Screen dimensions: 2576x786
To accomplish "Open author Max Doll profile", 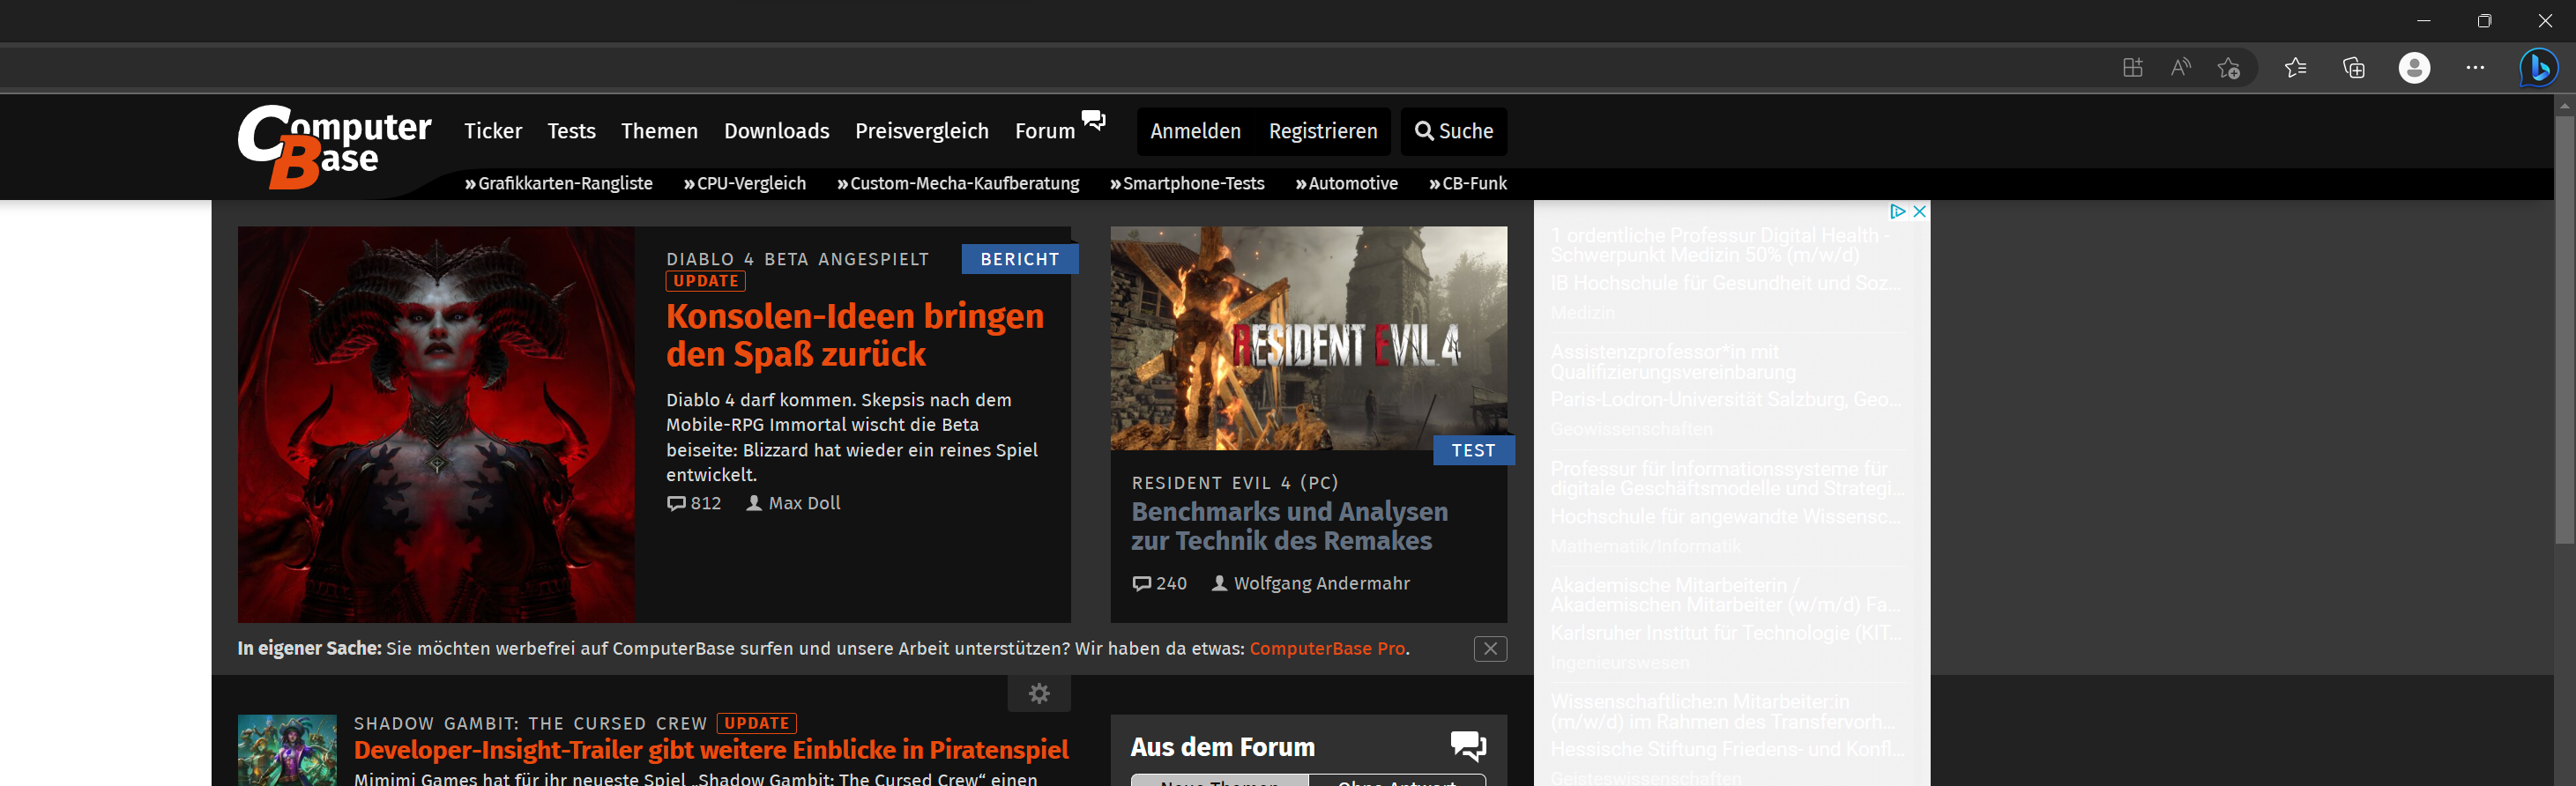I will pyautogui.click(x=794, y=503).
